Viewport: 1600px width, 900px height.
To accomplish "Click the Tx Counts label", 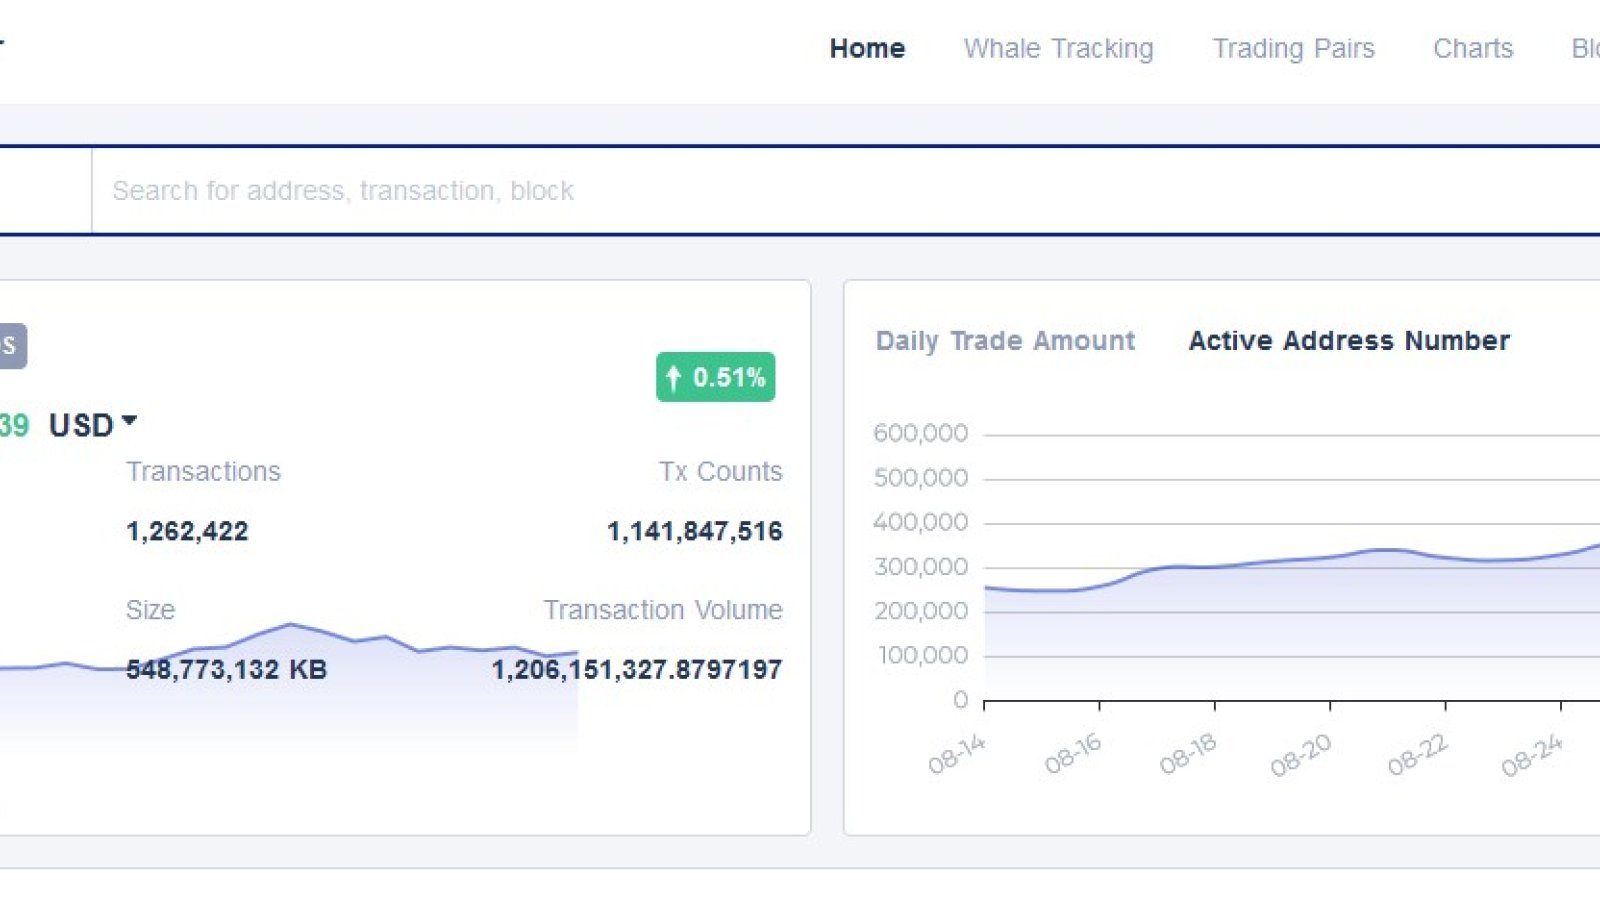I will 720,471.
